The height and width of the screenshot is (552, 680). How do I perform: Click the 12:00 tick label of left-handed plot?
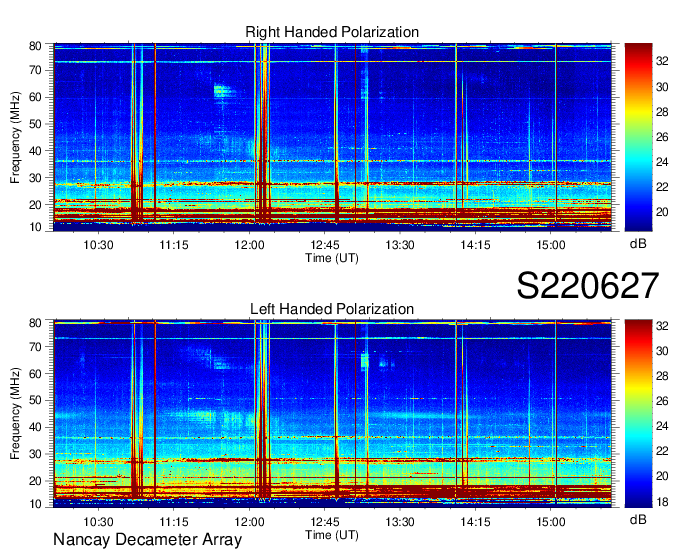pyautogui.click(x=249, y=522)
